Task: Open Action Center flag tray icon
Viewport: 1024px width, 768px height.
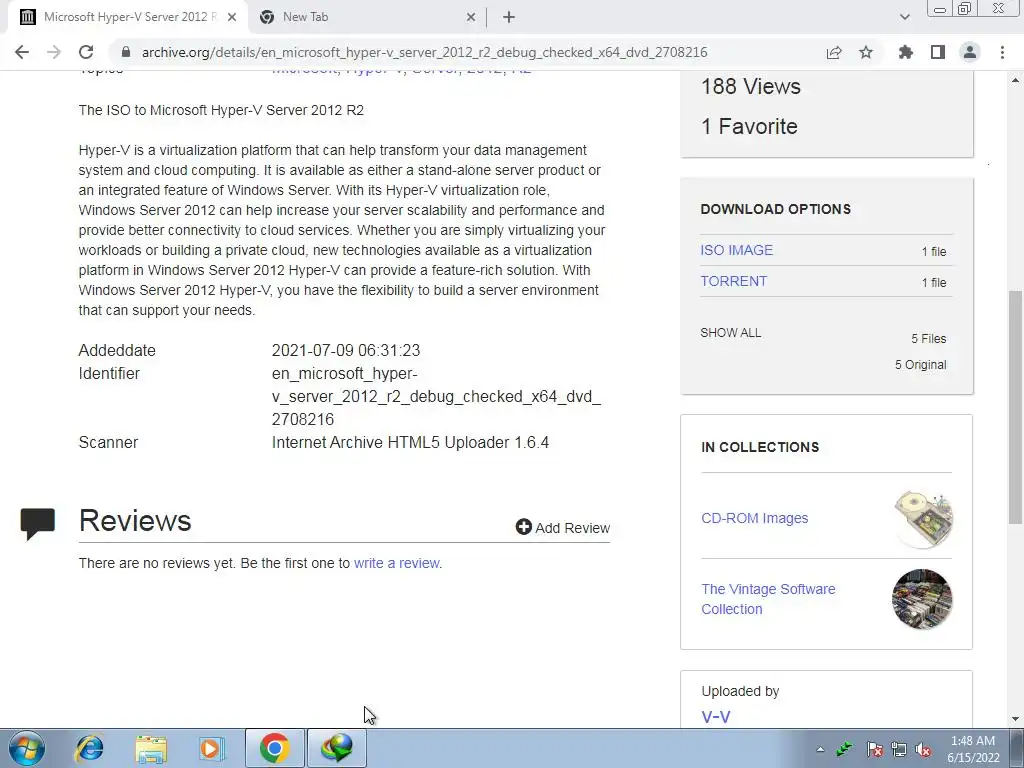Action: [x=874, y=749]
